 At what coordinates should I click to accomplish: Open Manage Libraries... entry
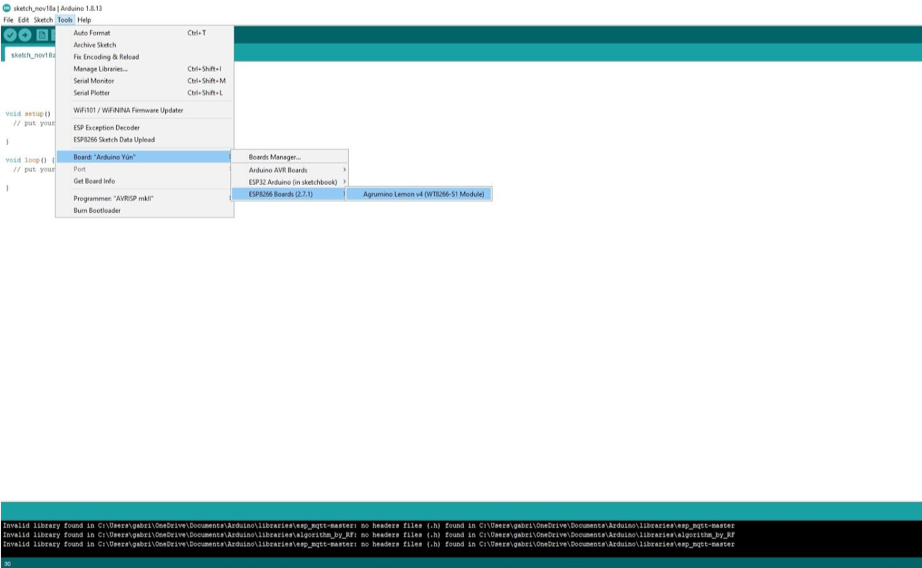coord(145,69)
